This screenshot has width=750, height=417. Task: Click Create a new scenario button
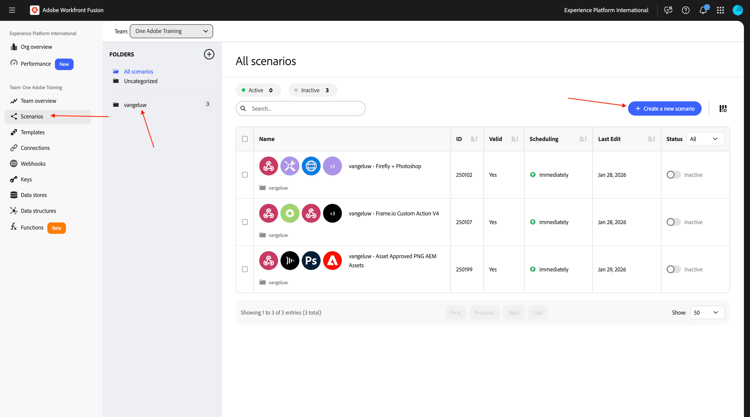[x=664, y=109]
